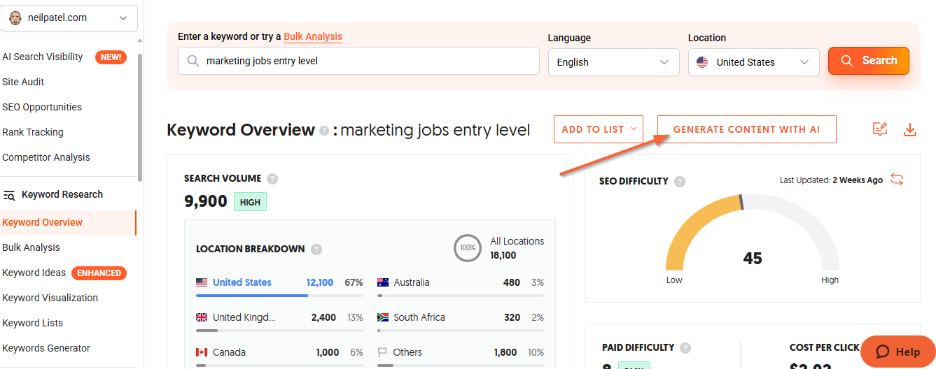936x369 pixels.
Task: Open the neilpatel.com project dropdown
Action: (x=69, y=18)
